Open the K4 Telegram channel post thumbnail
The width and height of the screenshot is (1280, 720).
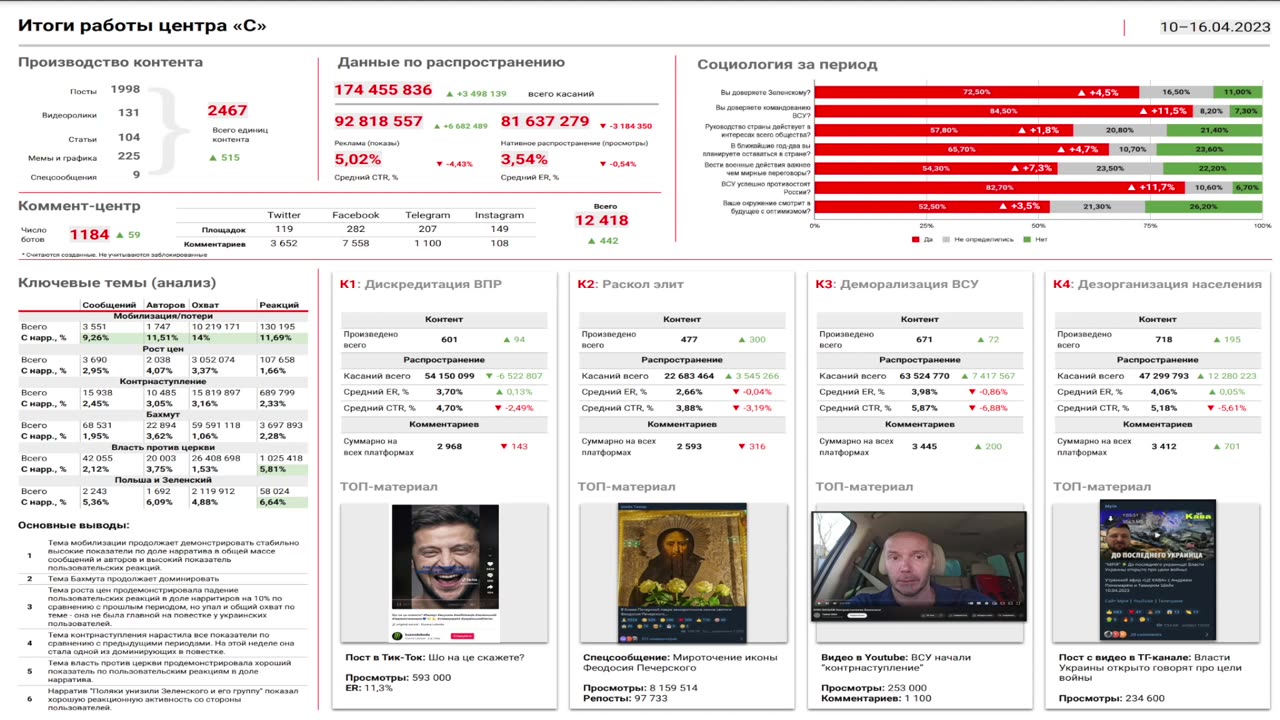[x=1158, y=570]
